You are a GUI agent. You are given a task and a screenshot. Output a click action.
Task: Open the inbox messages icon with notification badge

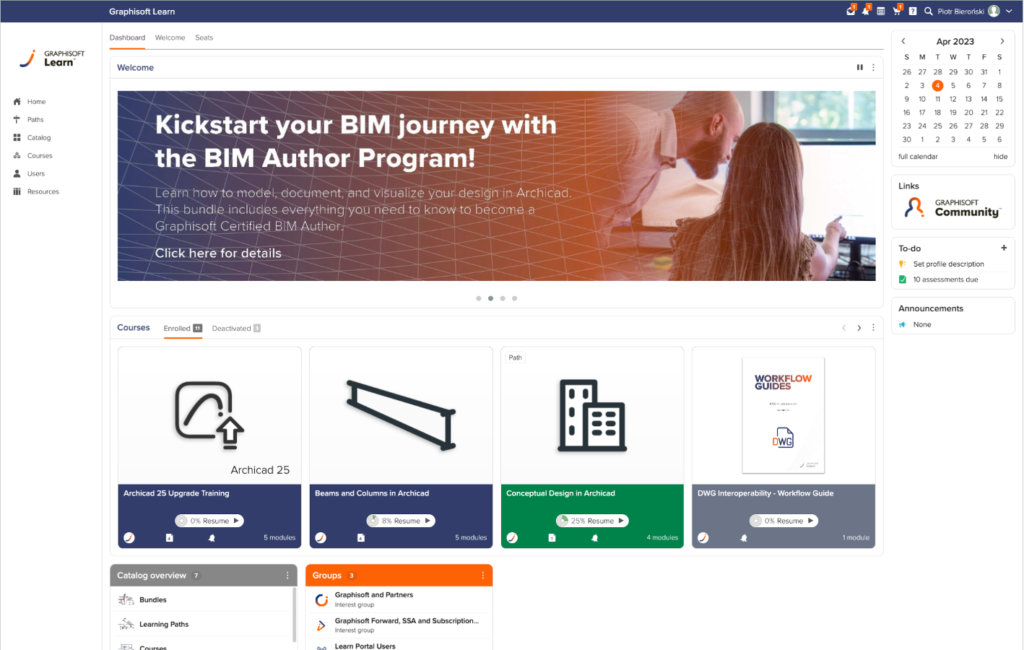point(851,10)
